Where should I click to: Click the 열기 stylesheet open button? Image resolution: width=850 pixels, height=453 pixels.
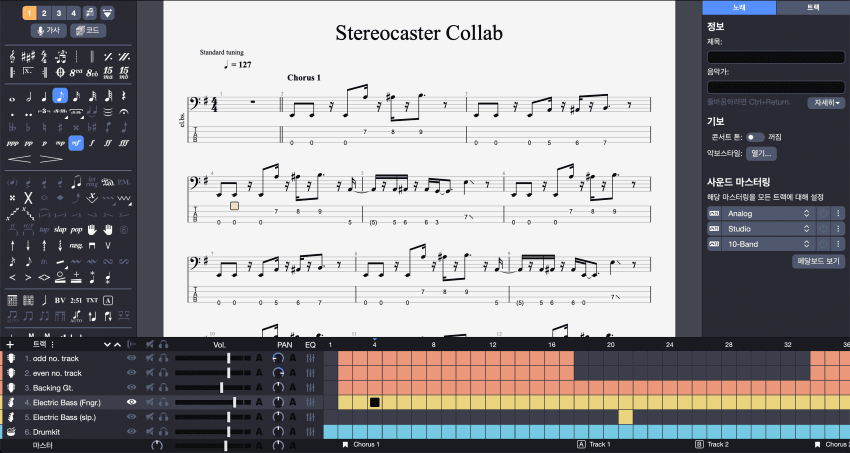[x=761, y=153]
